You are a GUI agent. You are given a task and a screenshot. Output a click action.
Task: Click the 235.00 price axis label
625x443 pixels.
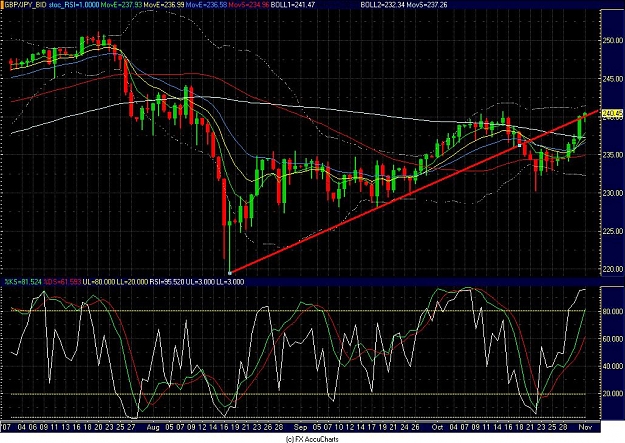click(x=613, y=155)
